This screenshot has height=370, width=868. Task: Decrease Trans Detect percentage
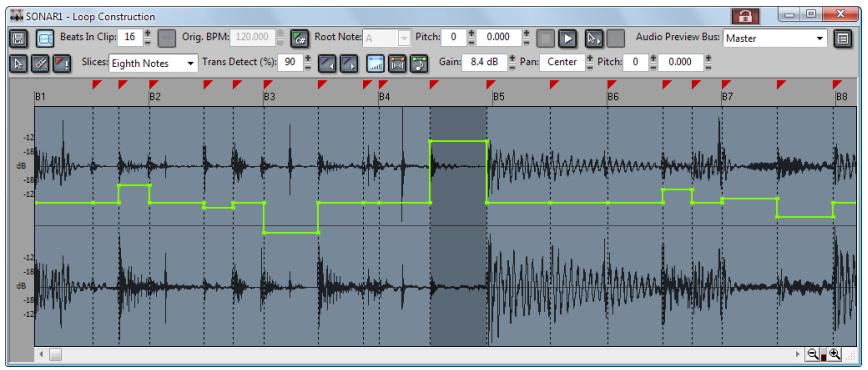click(x=308, y=67)
